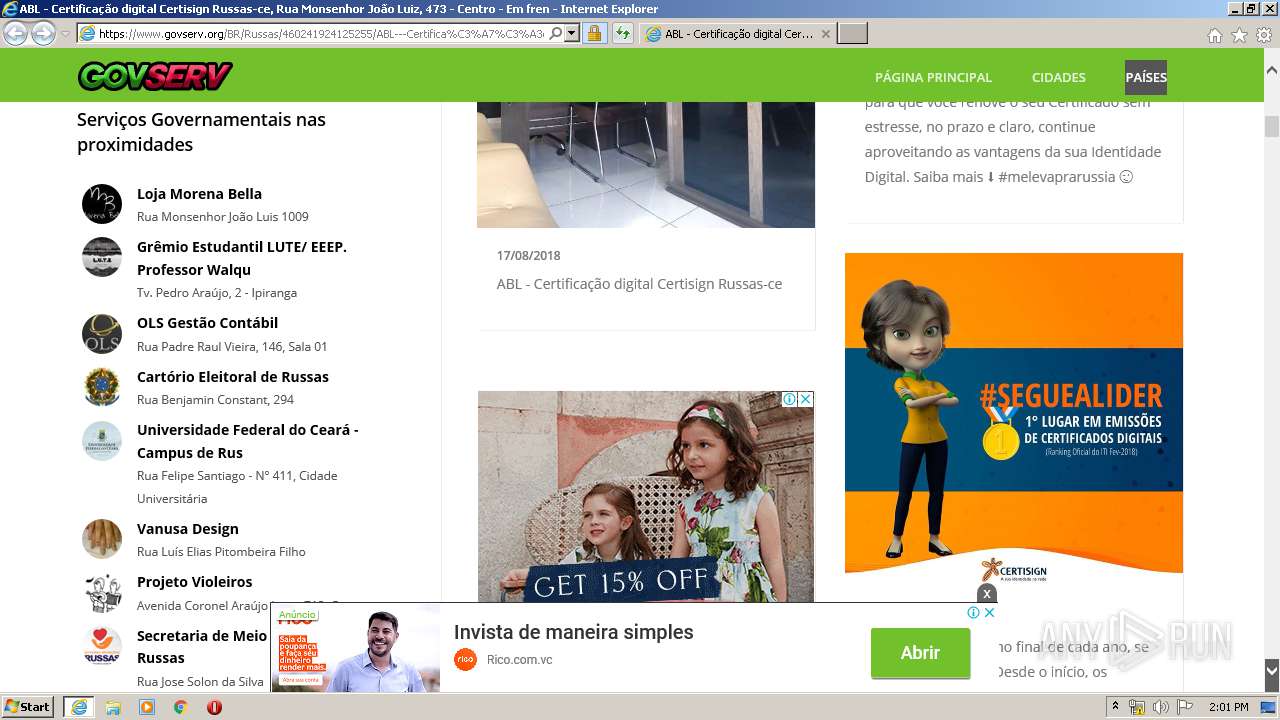Image resolution: width=1280 pixels, height=720 pixels.
Task: Open a new blank tab
Action: click(x=852, y=34)
